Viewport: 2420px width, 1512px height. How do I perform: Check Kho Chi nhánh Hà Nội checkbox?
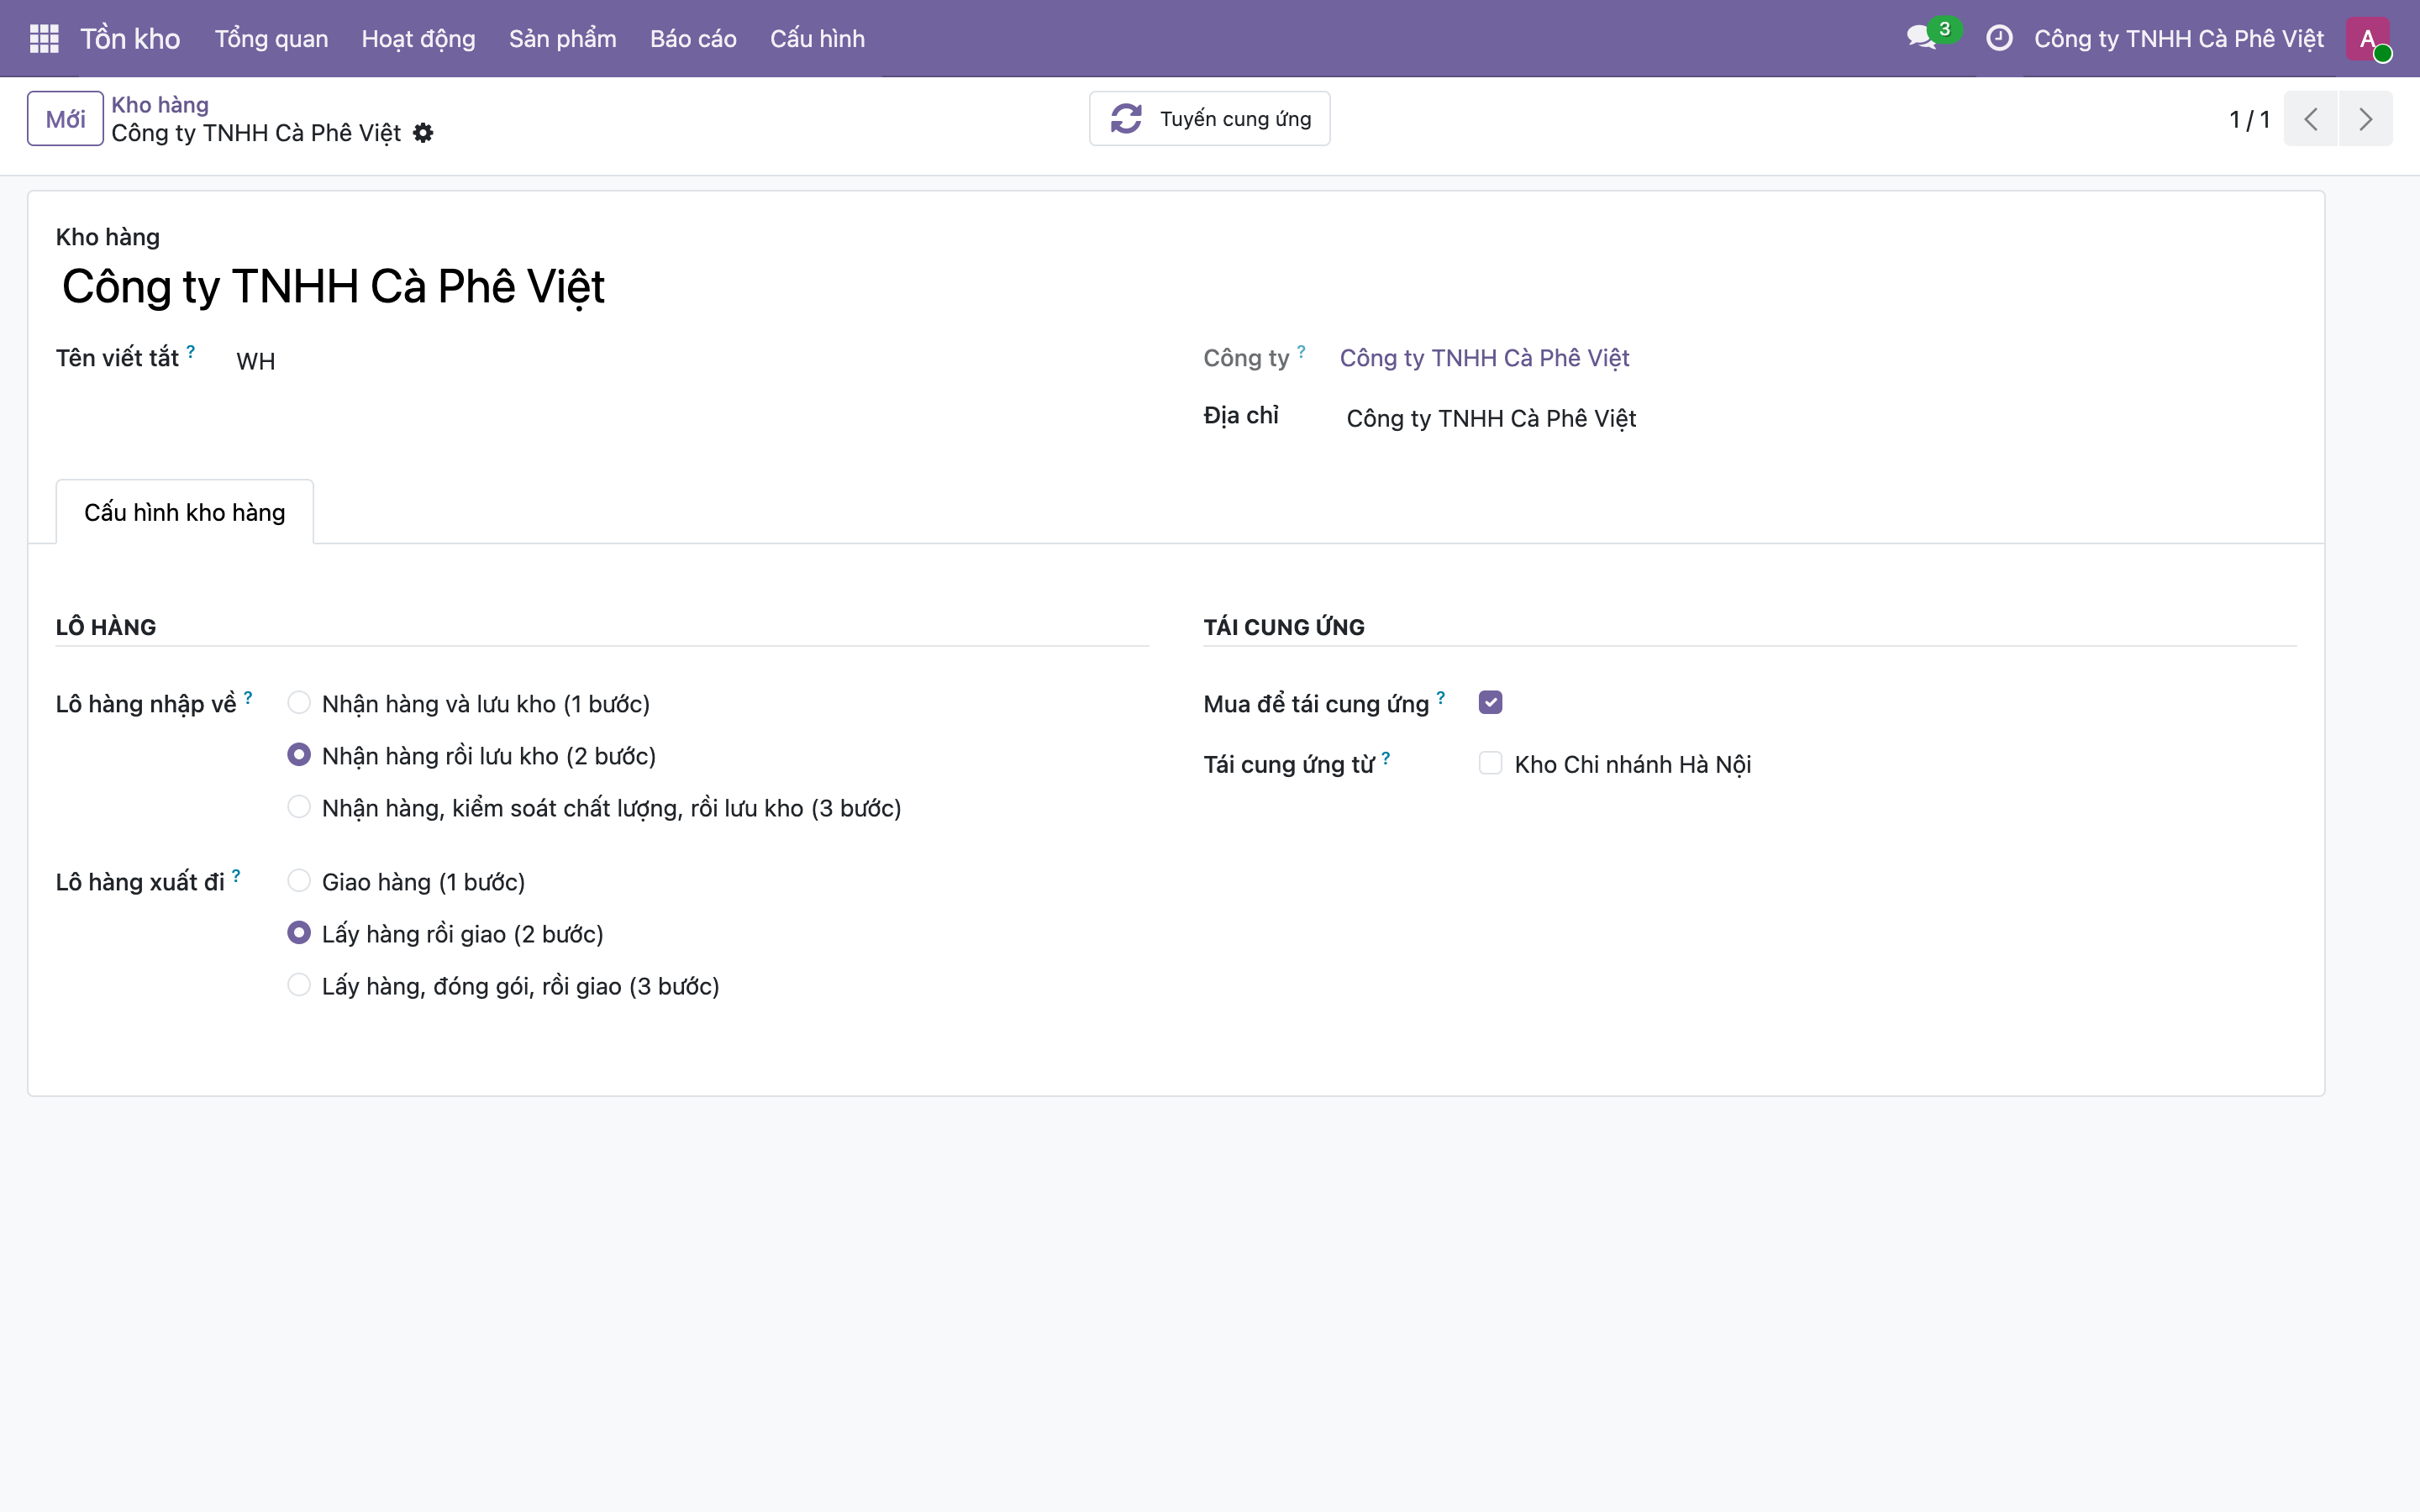point(1490,764)
